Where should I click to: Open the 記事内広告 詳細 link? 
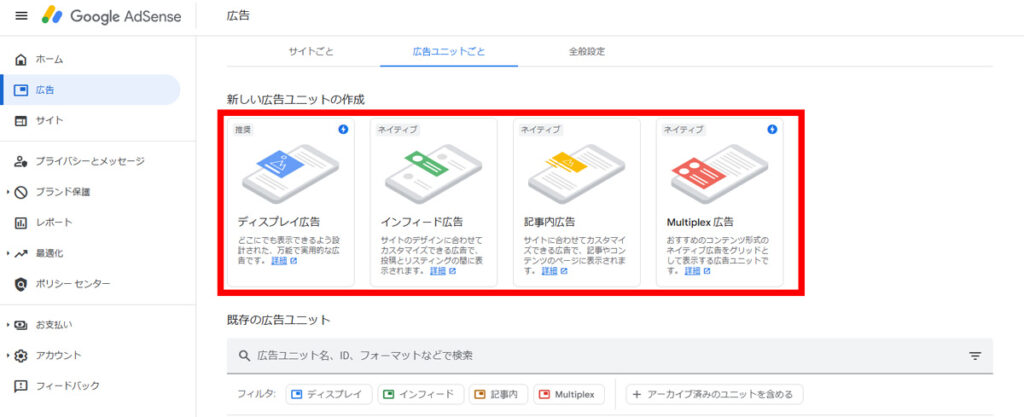(549, 271)
